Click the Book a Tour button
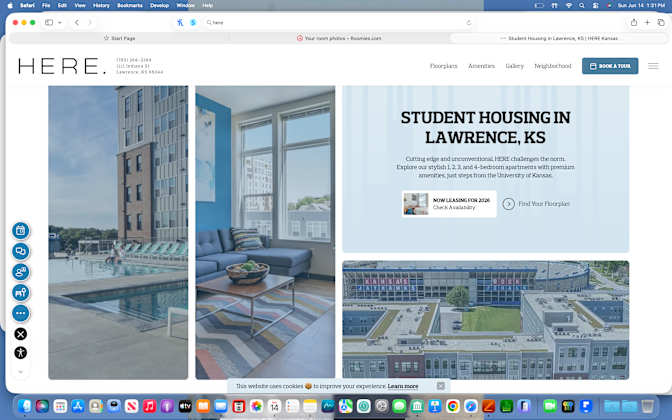Screen dimensions: 672x420 [610, 66]
